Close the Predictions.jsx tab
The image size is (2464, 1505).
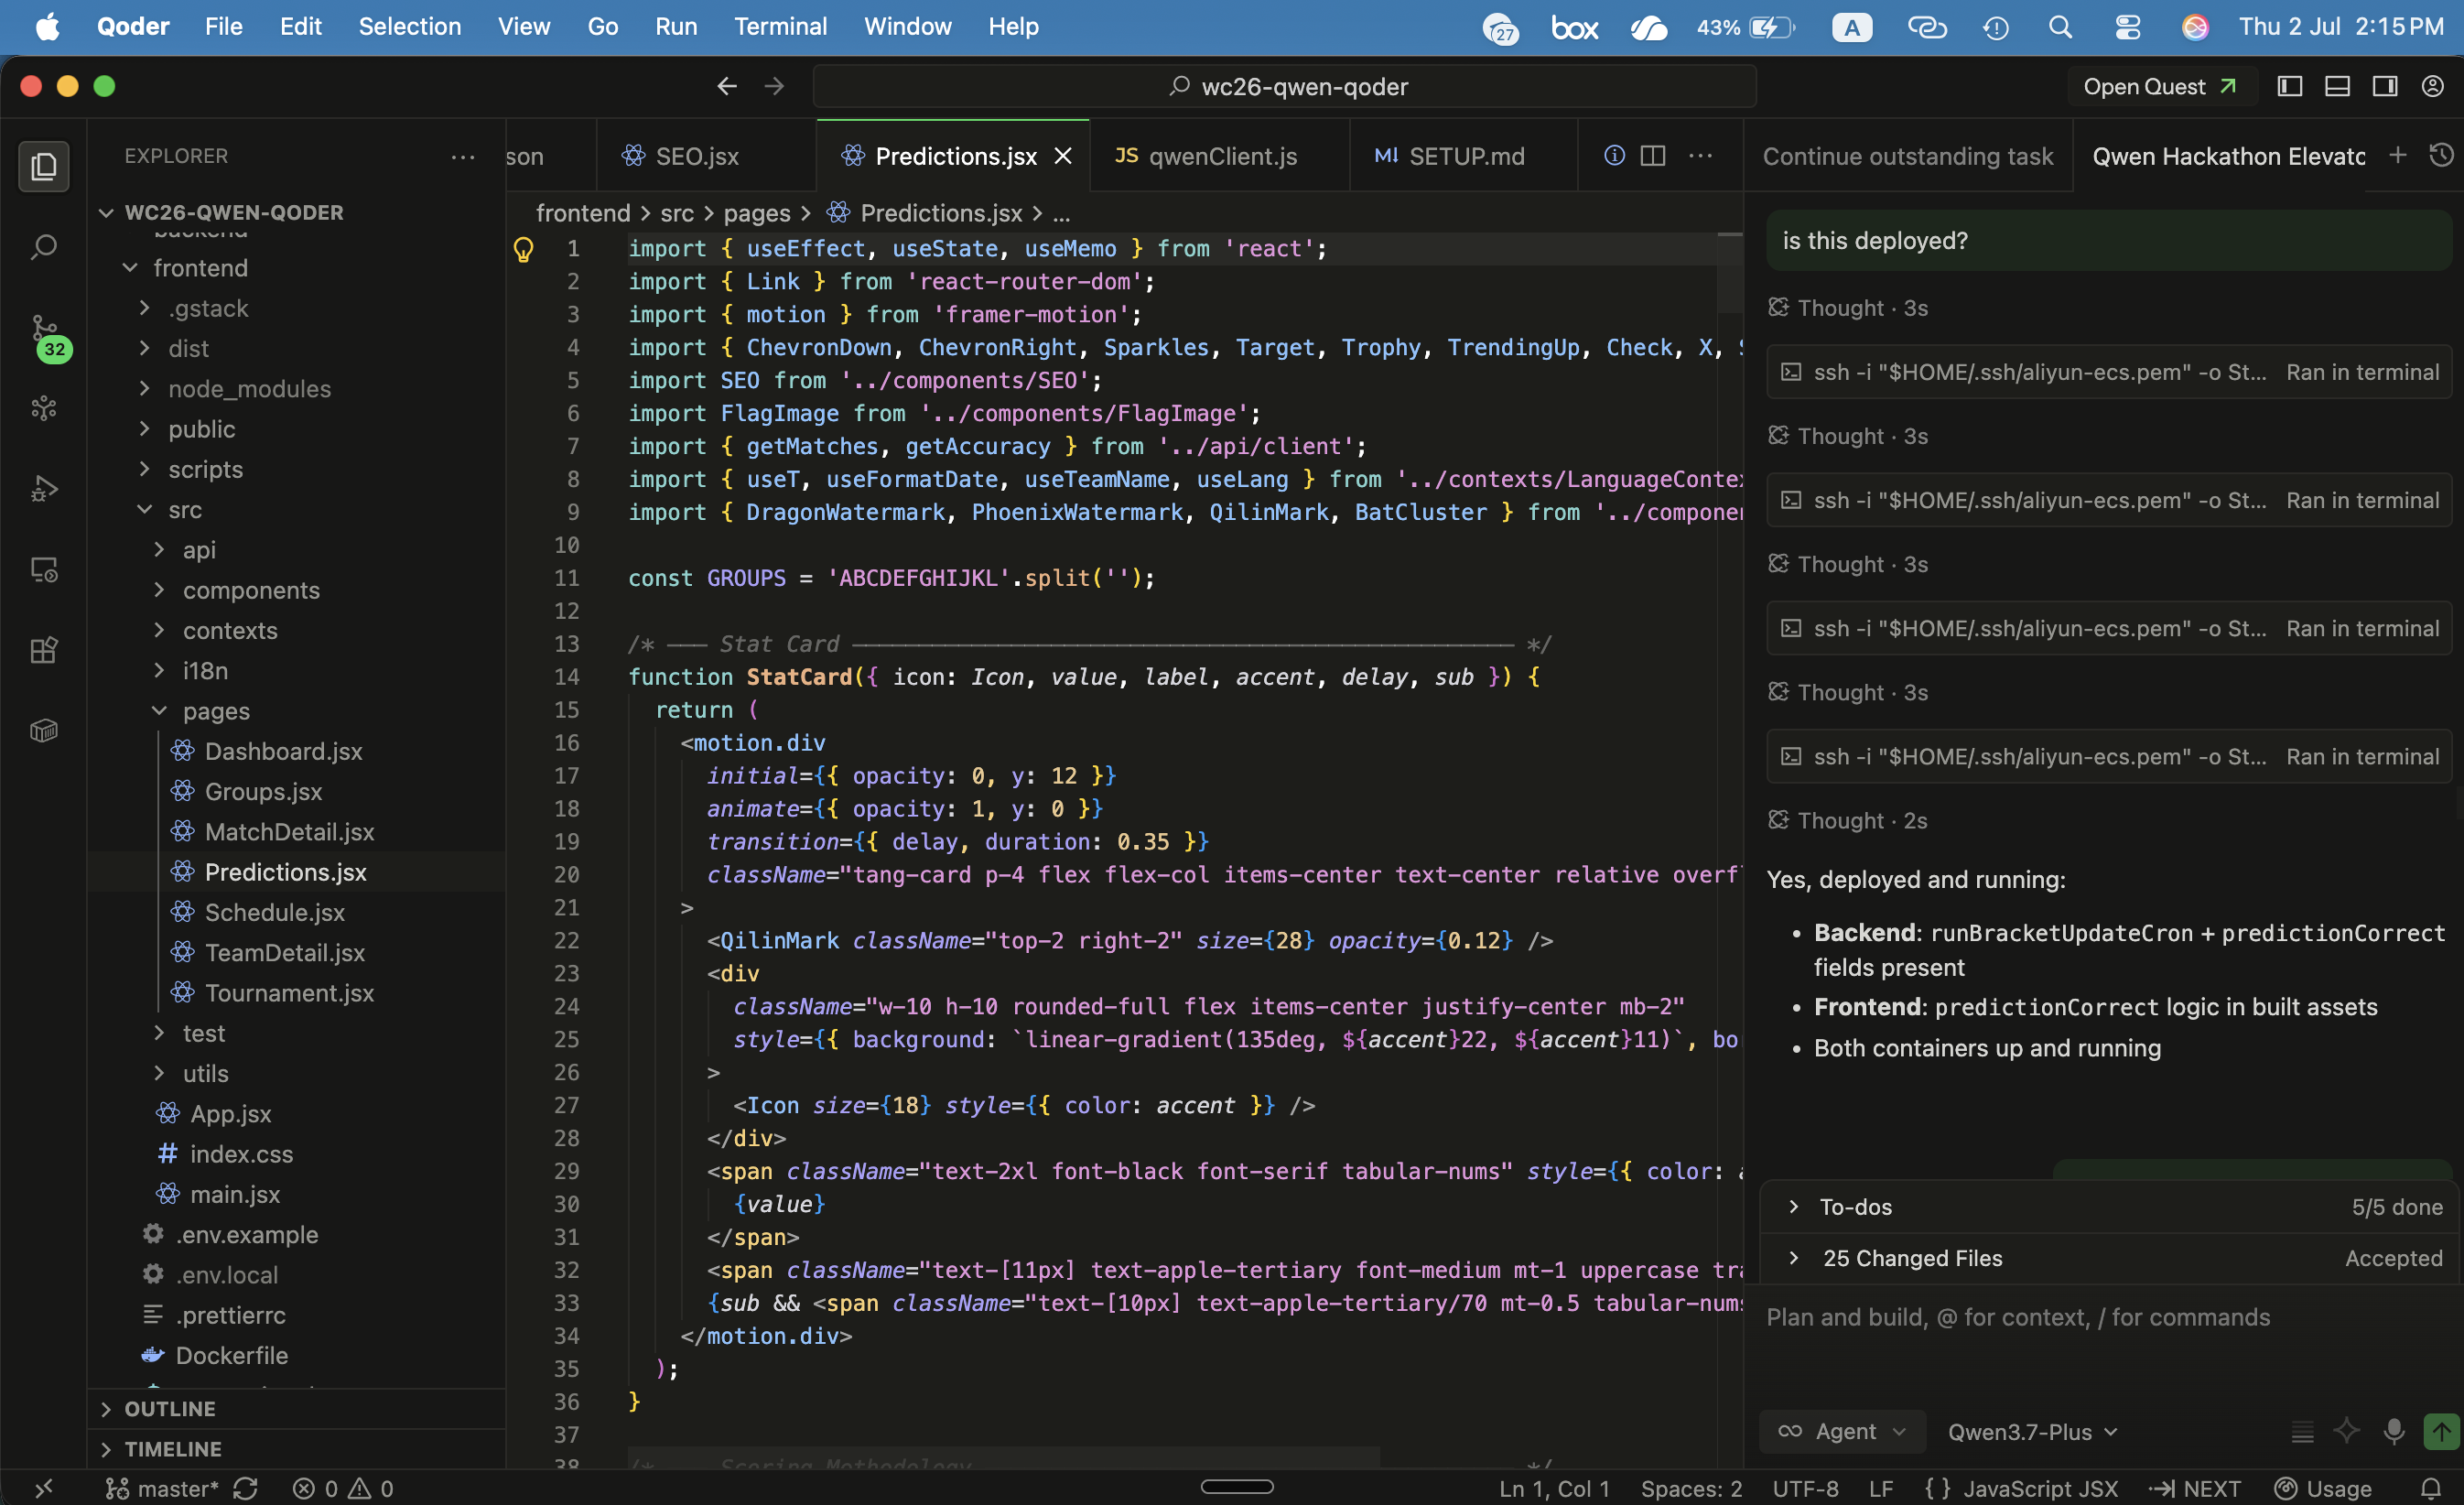[x=1063, y=156]
